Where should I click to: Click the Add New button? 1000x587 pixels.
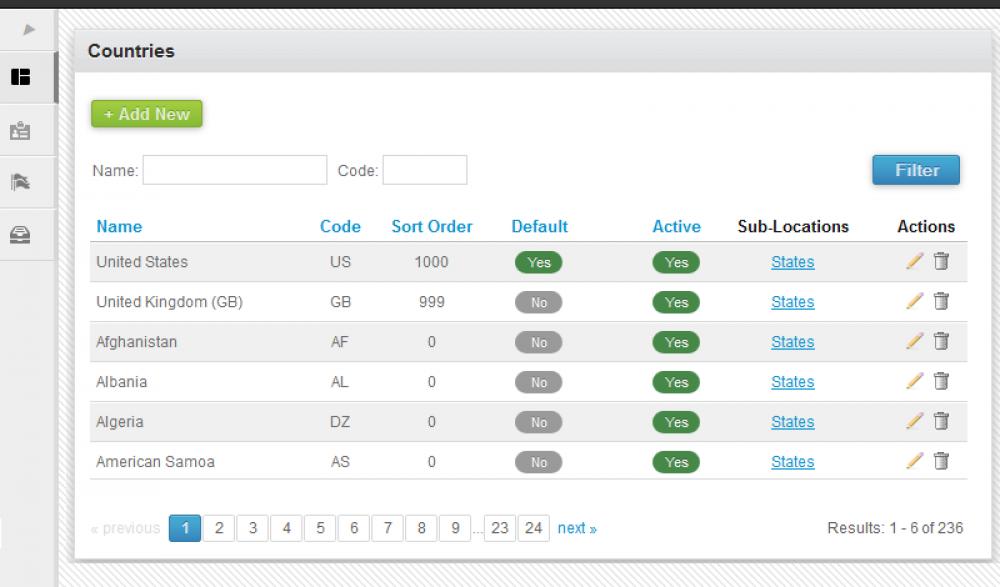pyautogui.click(x=146, y=114)
